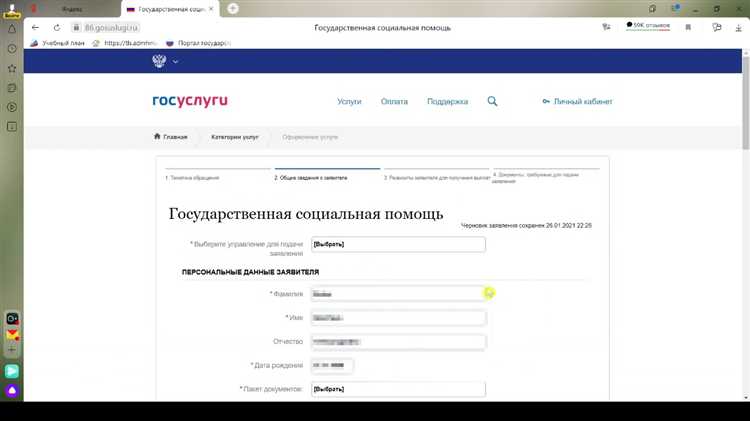The width and height of the screenshot is (750, 421).
Task: Add a sidebar app with the plus icon
Action: click(x=12, y=350)
